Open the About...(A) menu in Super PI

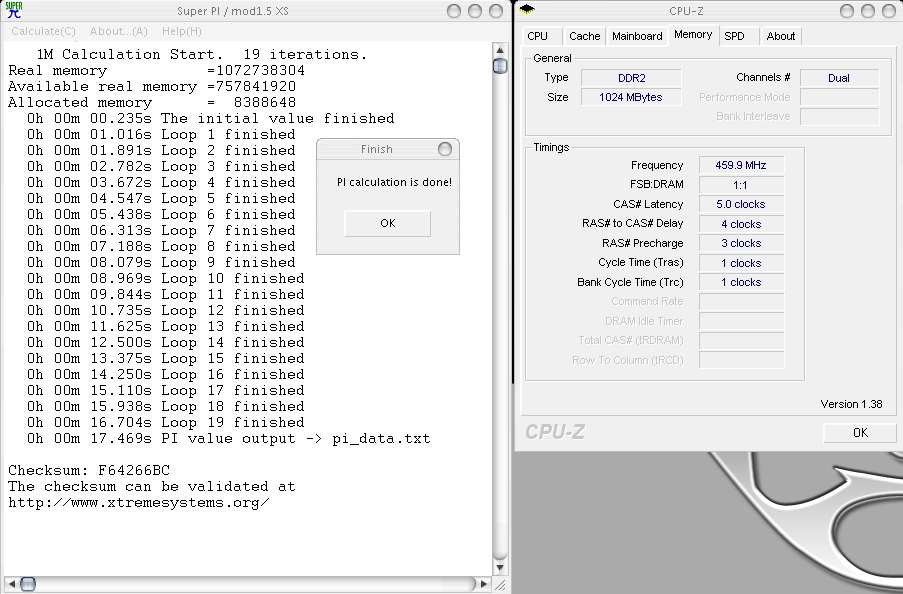coord(119,32)
